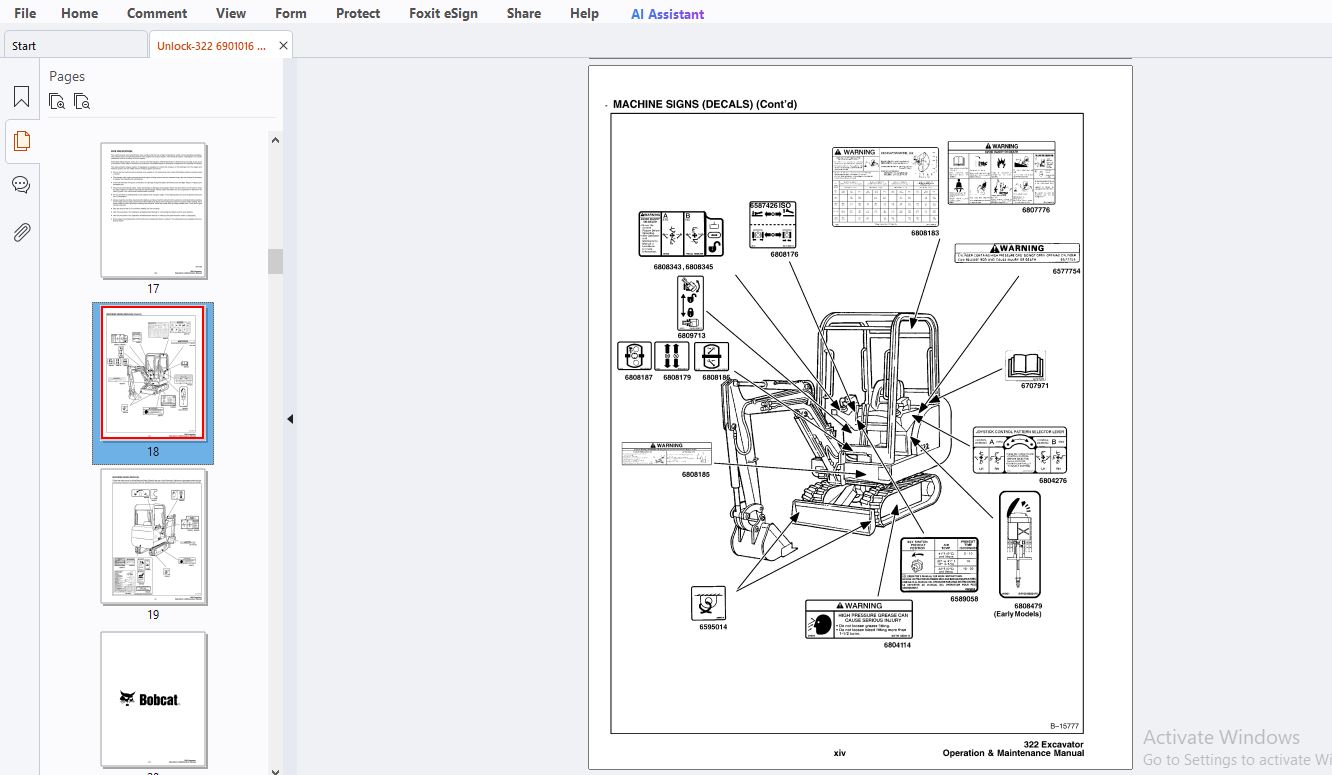Click the B-15777 figure reference
This screenshot has height=775, width=1332.
pyautogui.click(x=1064, y=726)
